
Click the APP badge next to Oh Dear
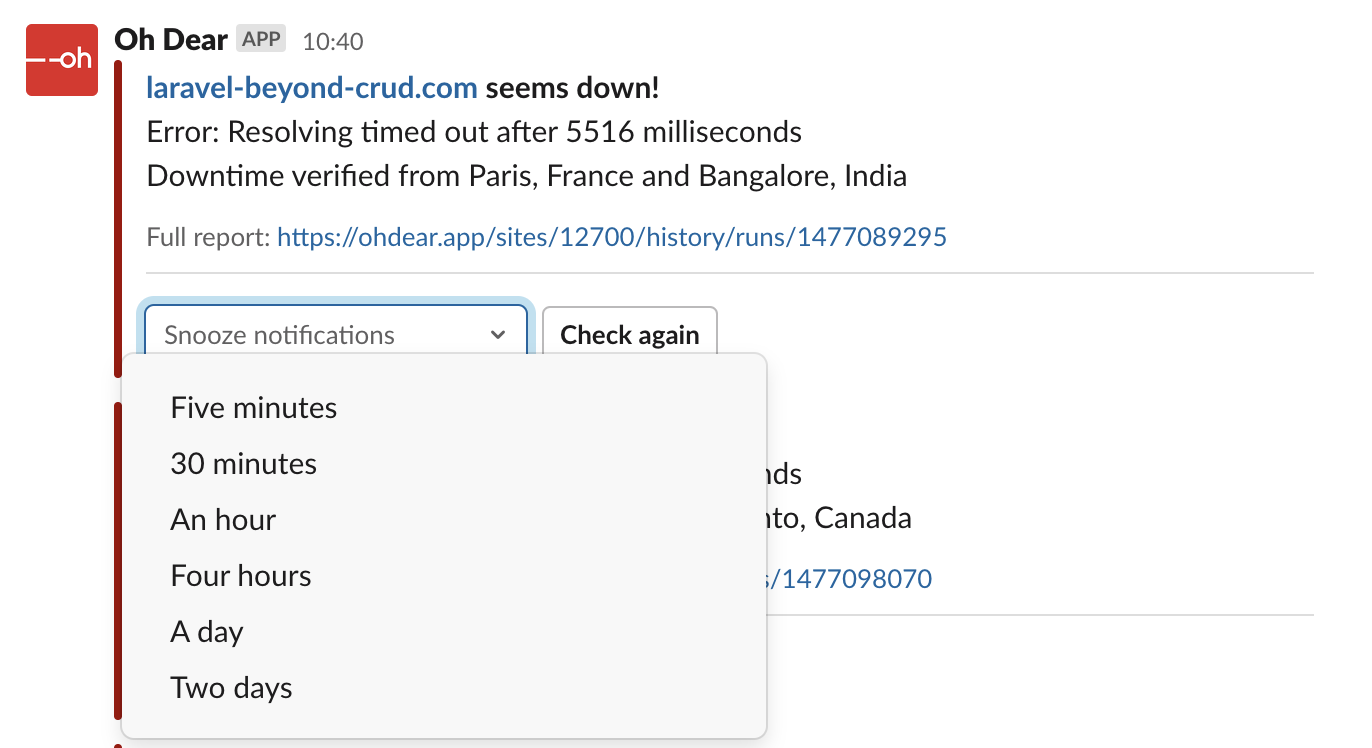(x=262, y=39)
